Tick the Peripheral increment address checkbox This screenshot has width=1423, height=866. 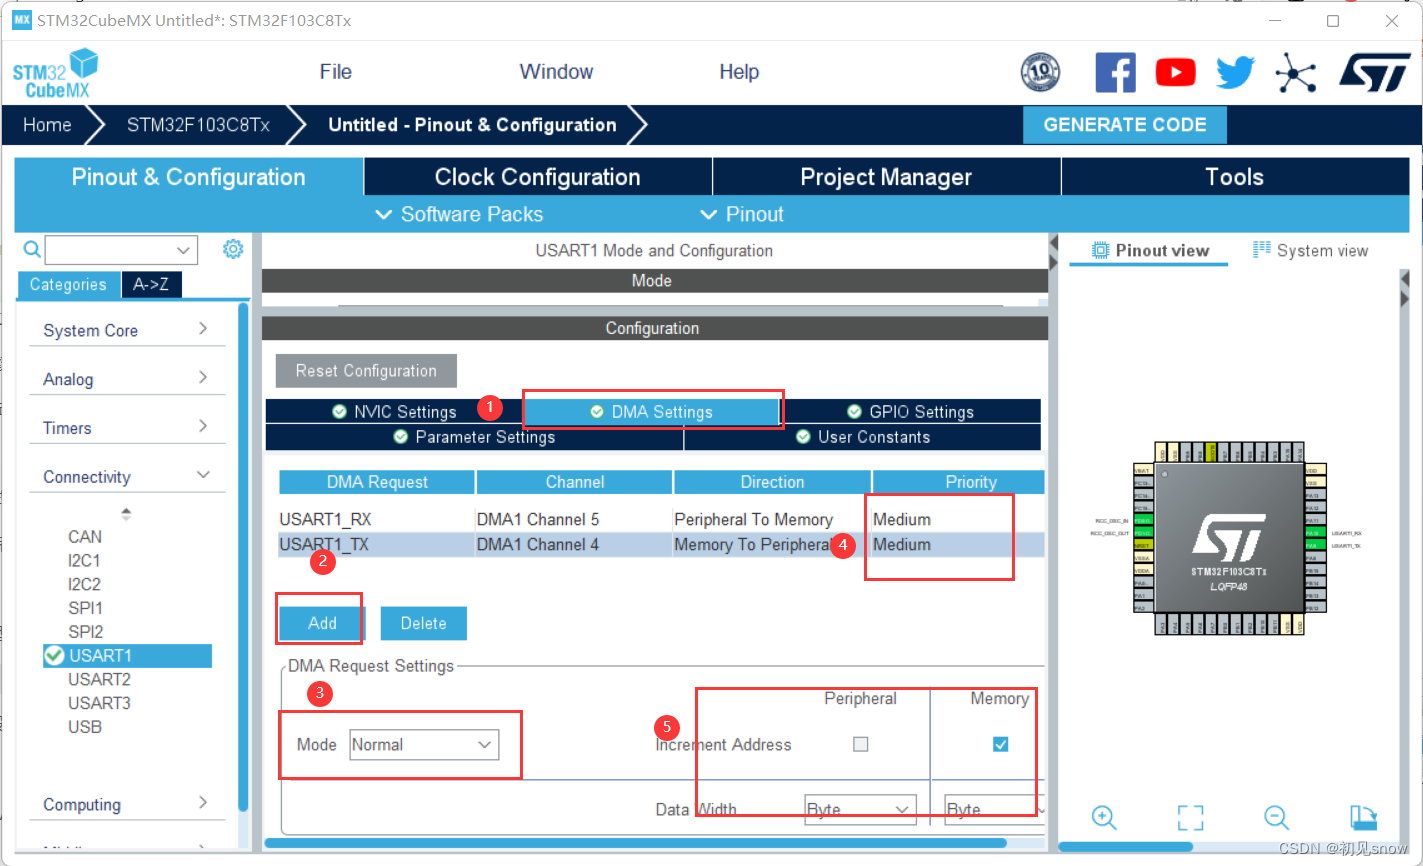[x=860, y=744]
